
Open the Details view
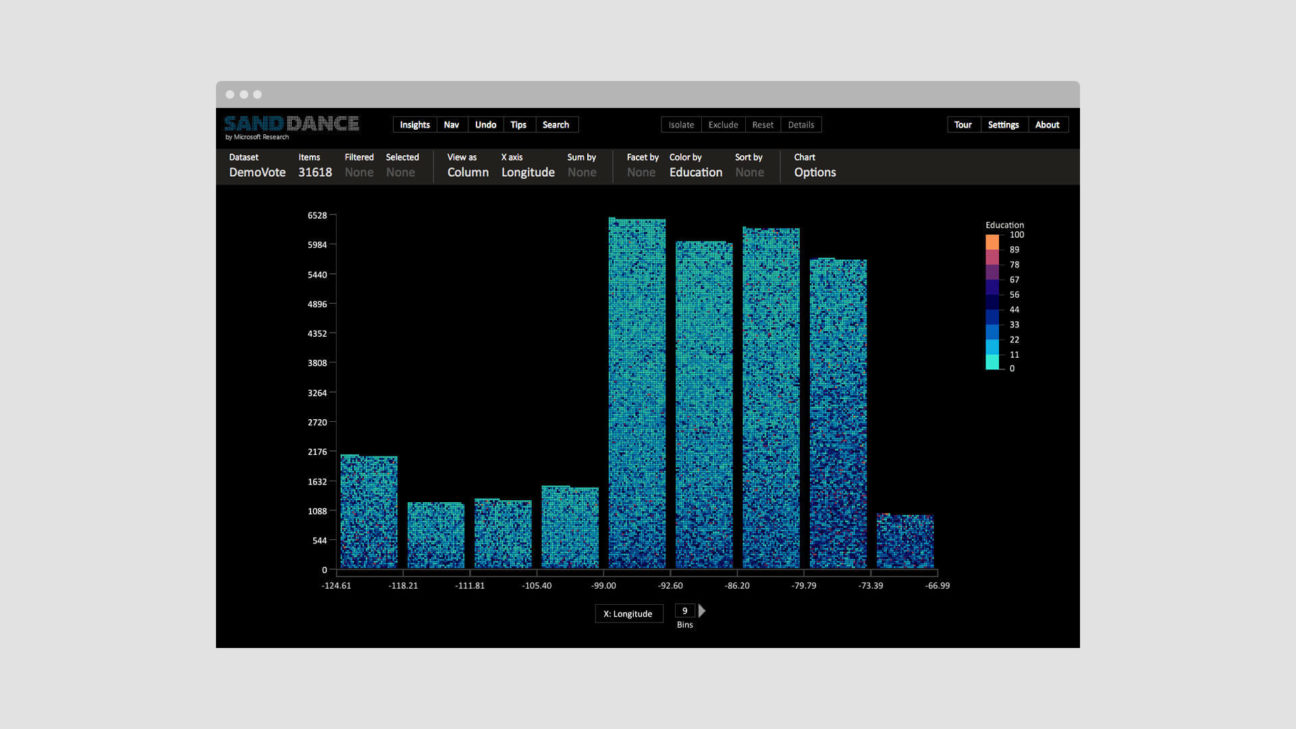tap(801, 125)
